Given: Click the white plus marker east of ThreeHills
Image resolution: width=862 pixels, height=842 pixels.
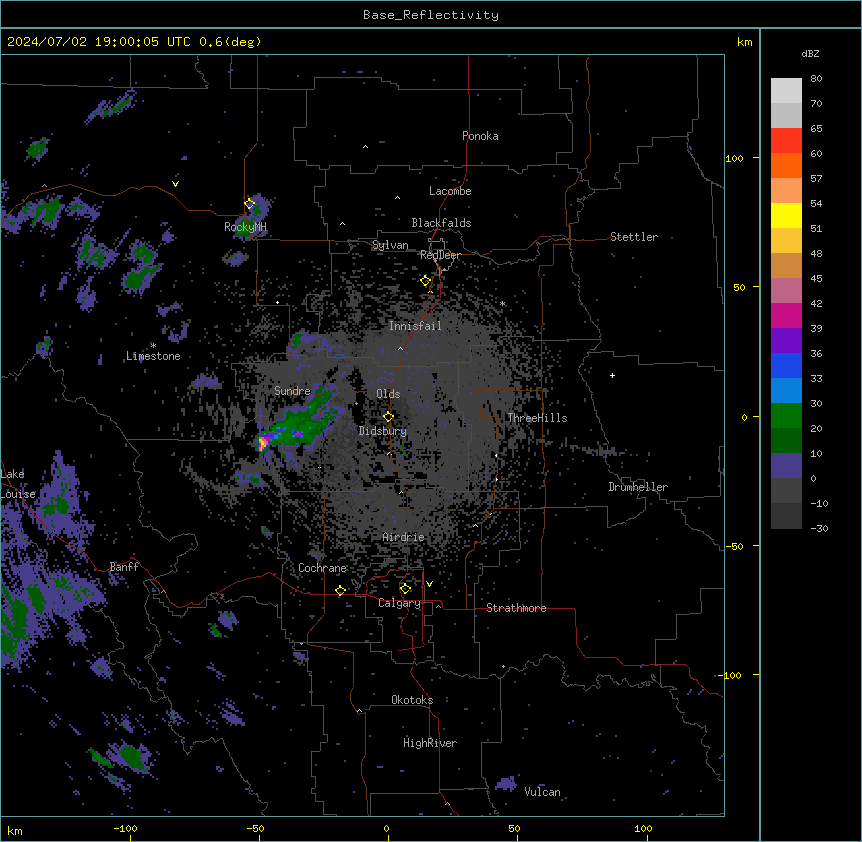Looking at the screenshot, I should [x=612, y=375].
